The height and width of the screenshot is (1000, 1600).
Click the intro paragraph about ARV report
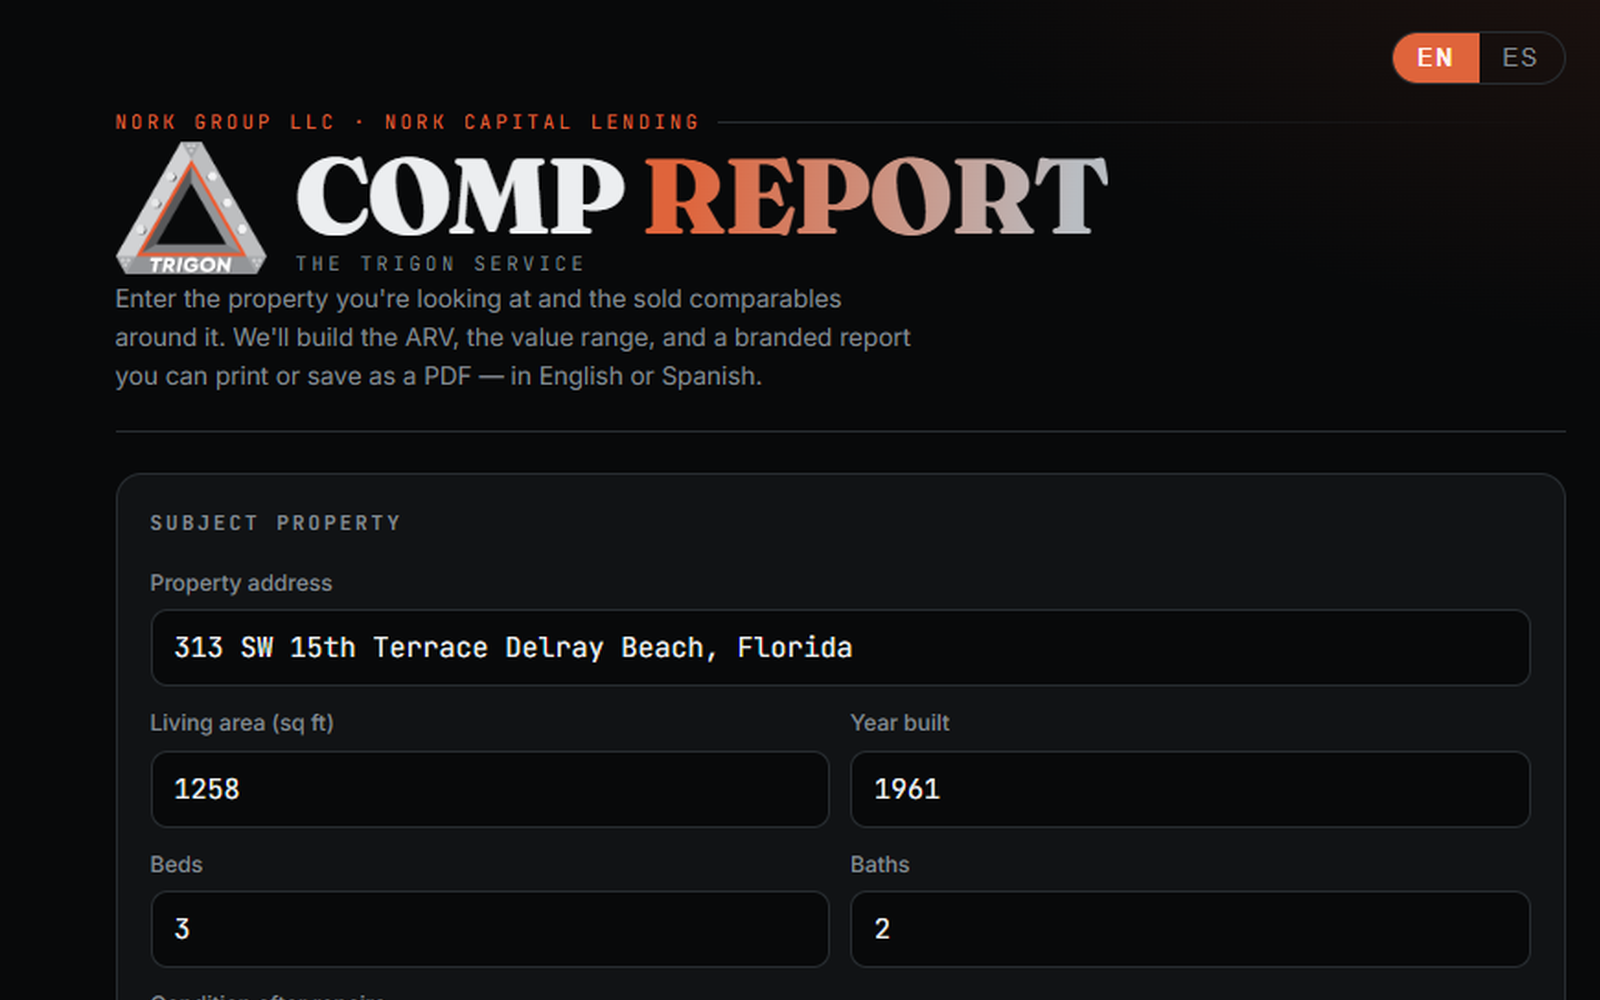click(x=513, y=338)
